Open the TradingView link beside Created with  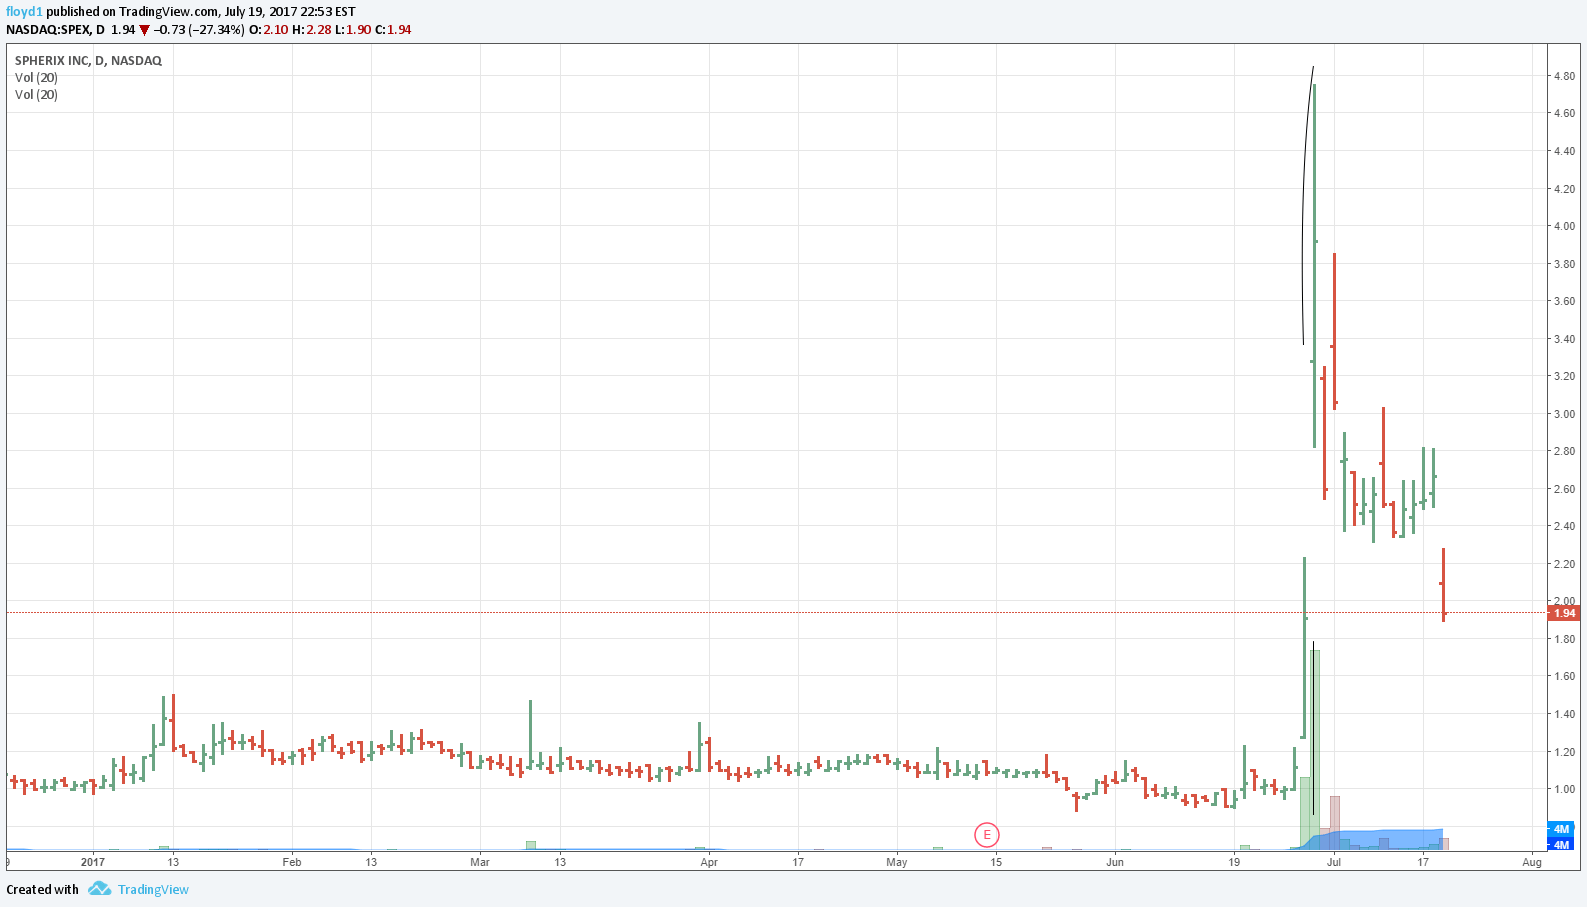tap(153, 890)
